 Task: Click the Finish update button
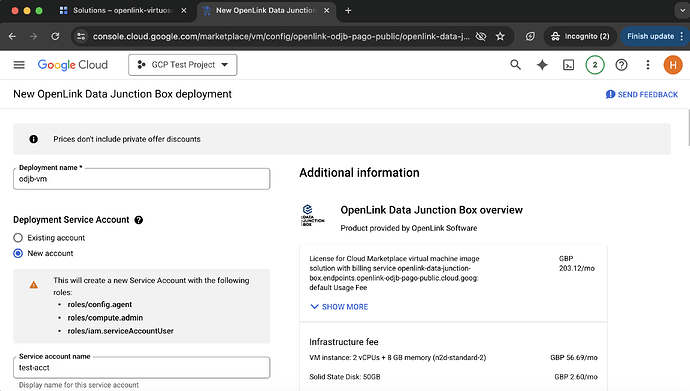[650, 37]
